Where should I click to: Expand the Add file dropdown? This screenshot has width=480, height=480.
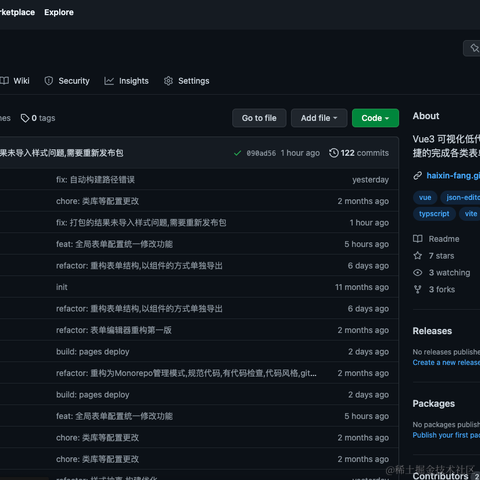click(319, 118)
